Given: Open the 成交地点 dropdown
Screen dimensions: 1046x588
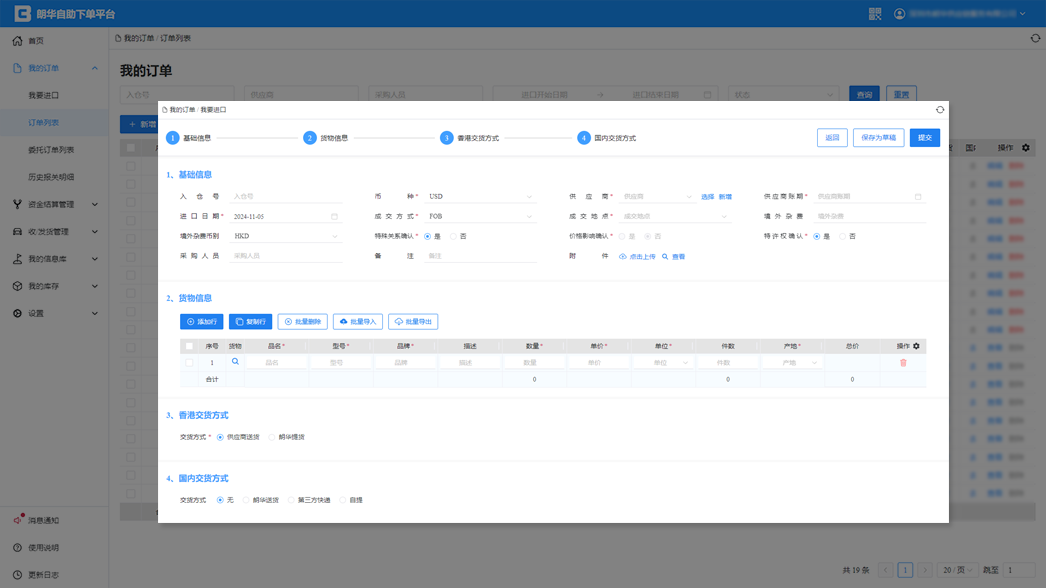Looking at the screenshot, I should [x=674, y=216].
